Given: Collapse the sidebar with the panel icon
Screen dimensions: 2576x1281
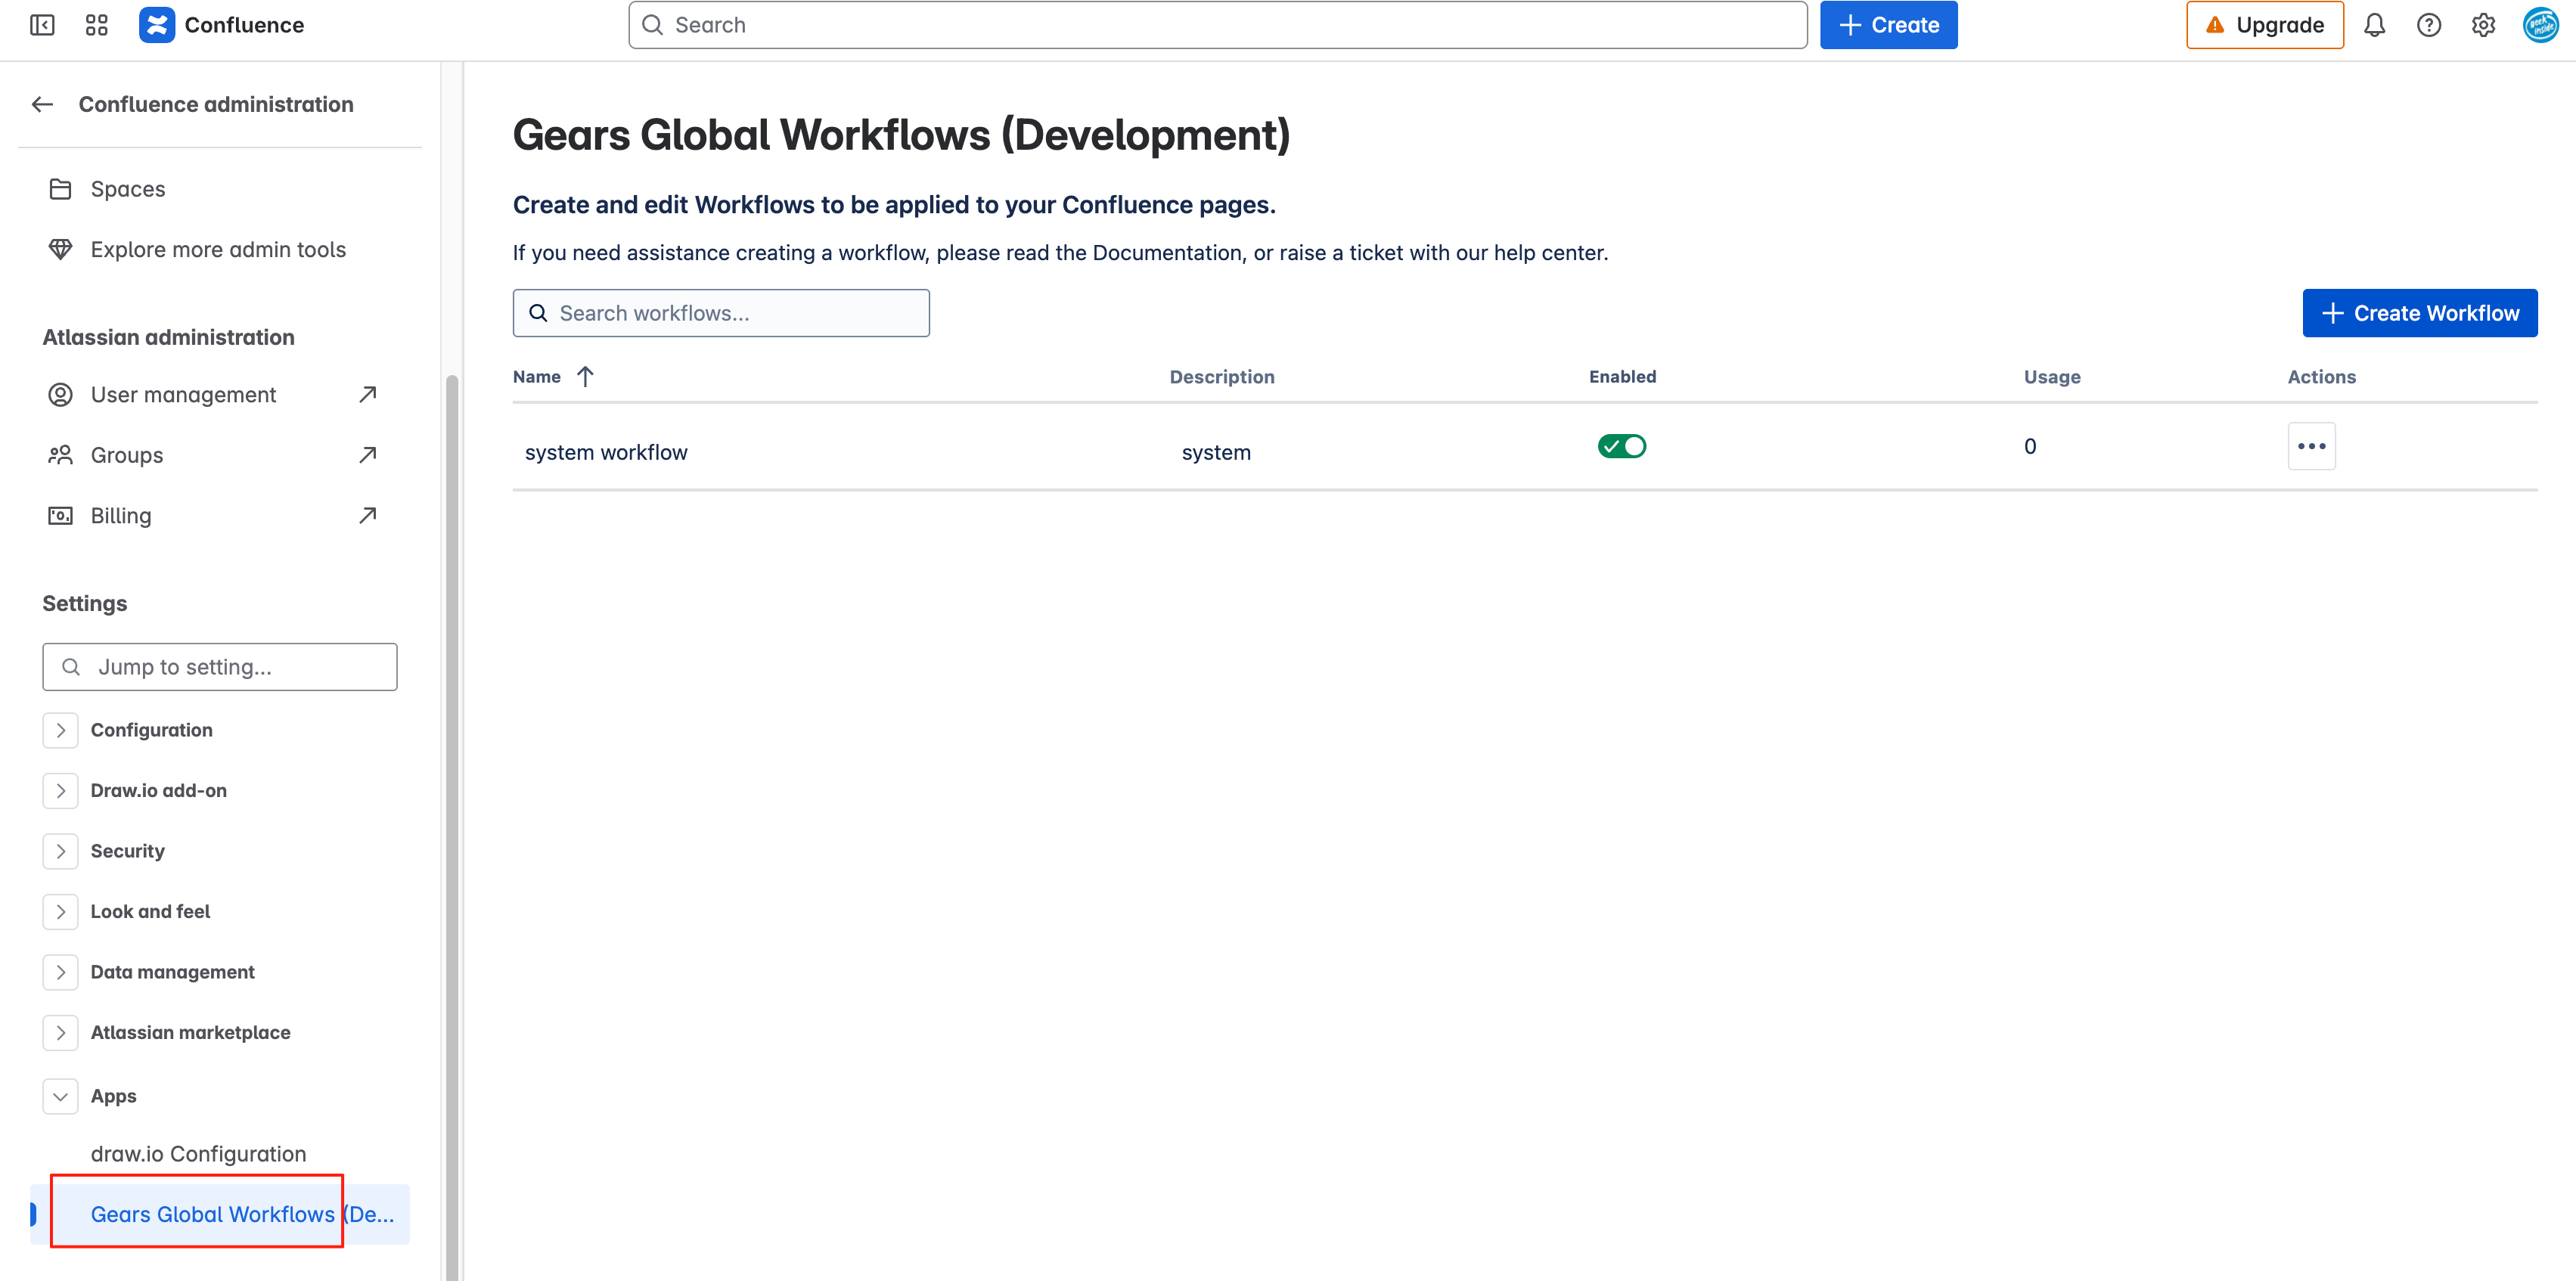Looking at the screenshot, I should click(42, 25).
